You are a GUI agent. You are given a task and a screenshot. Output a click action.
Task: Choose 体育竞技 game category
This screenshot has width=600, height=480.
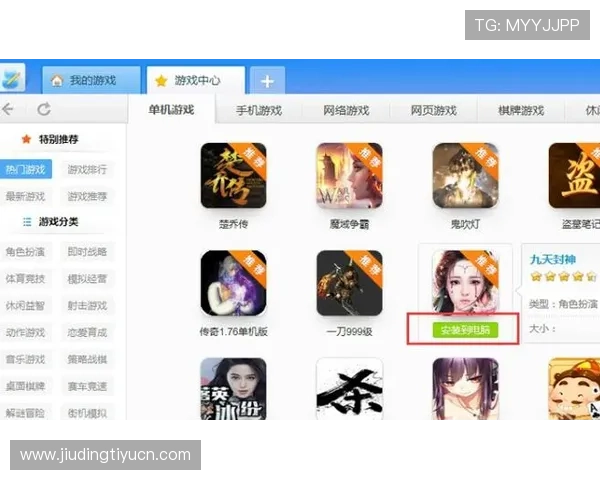(25, 279)
